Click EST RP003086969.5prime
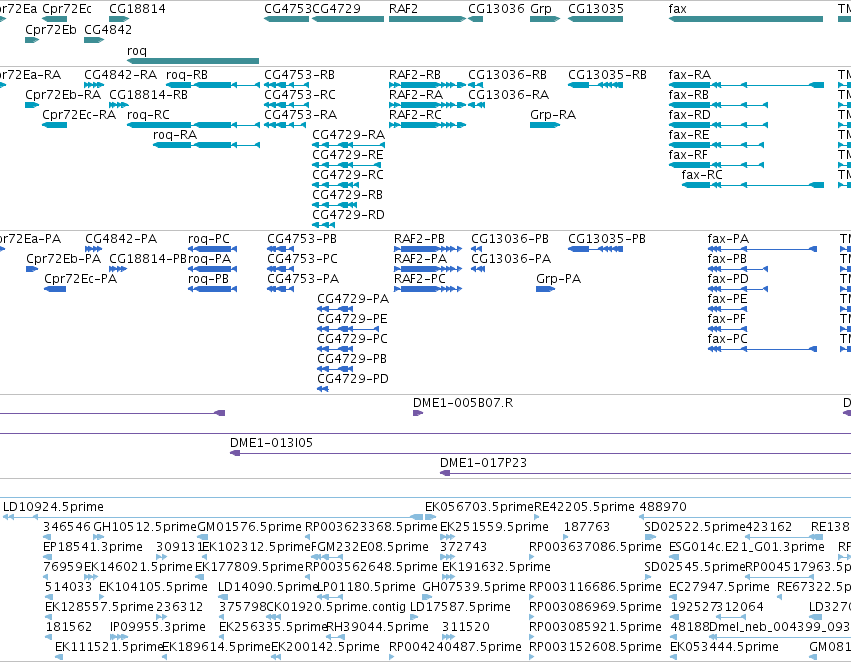Viewport: 851px width, 662px height. click(595, 607)
